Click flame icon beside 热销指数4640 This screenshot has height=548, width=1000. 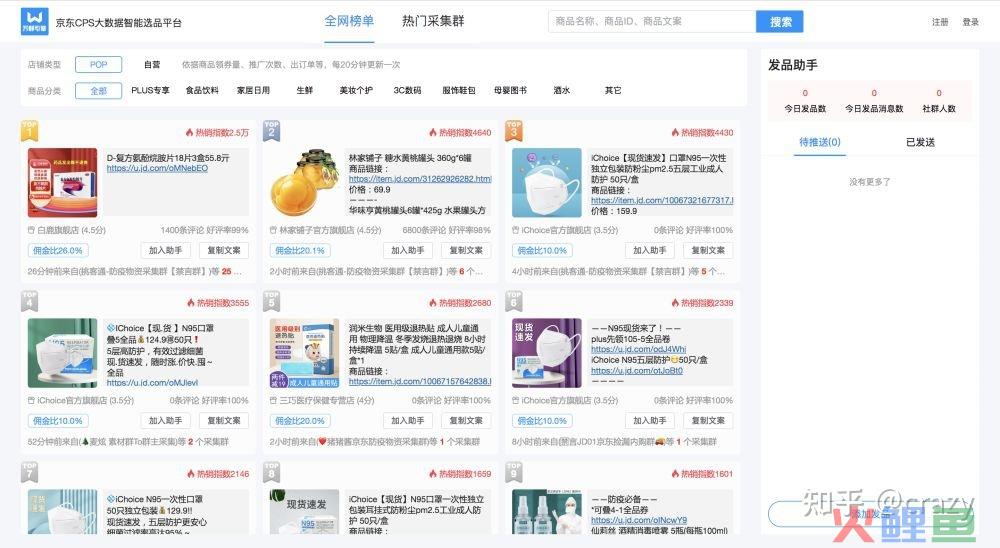tap(433, 133)
